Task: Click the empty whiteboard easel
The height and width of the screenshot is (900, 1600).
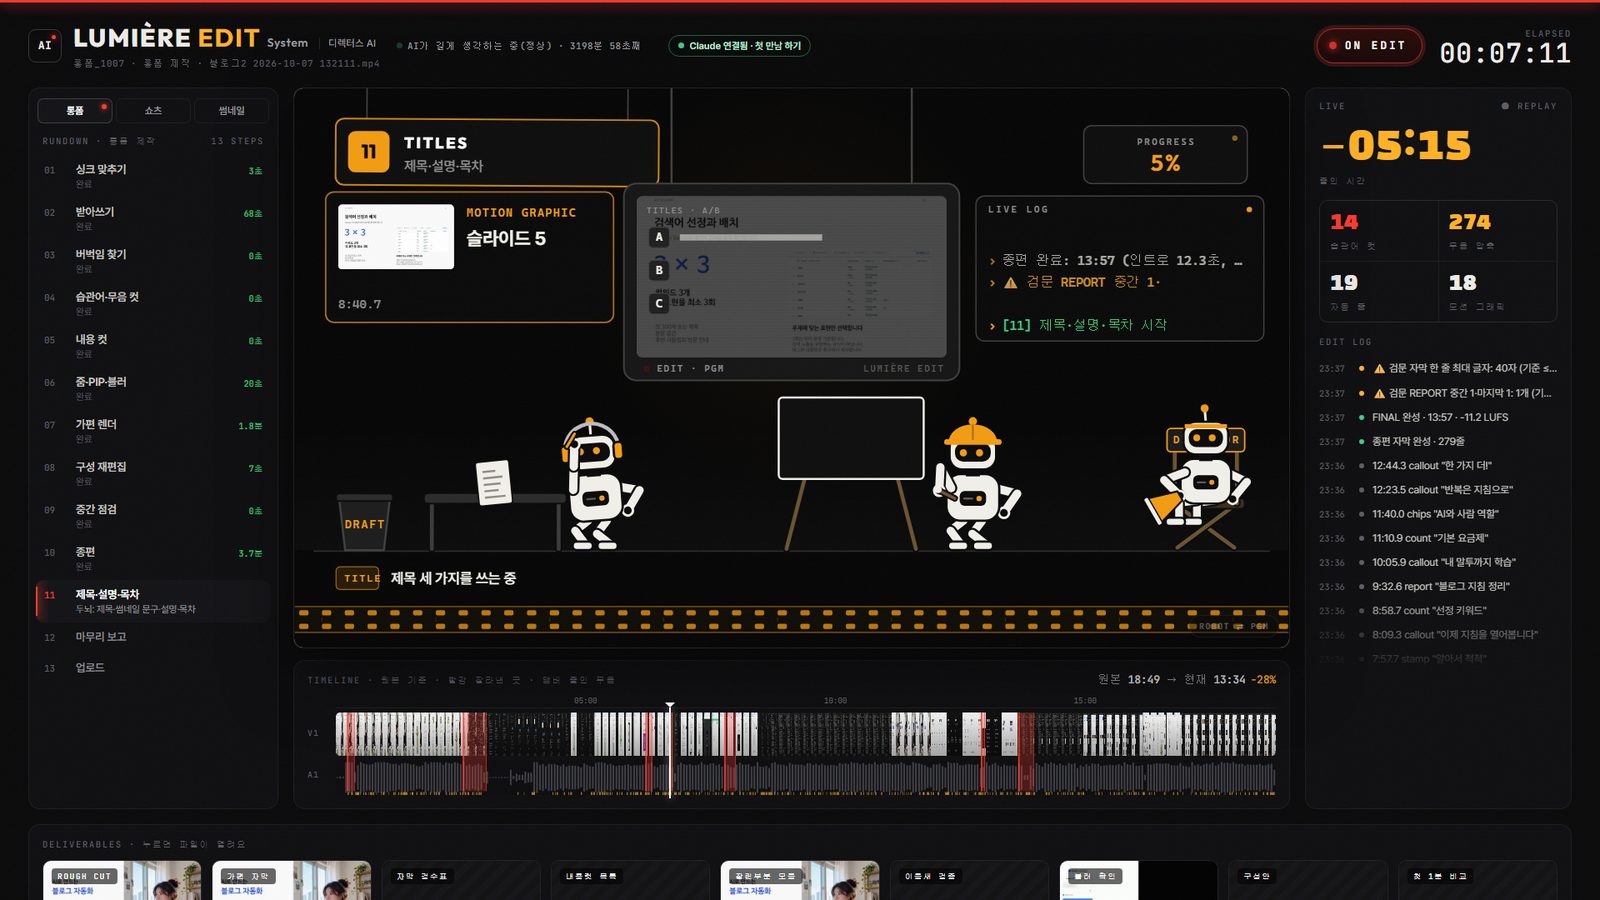Action: click(851, 438)
